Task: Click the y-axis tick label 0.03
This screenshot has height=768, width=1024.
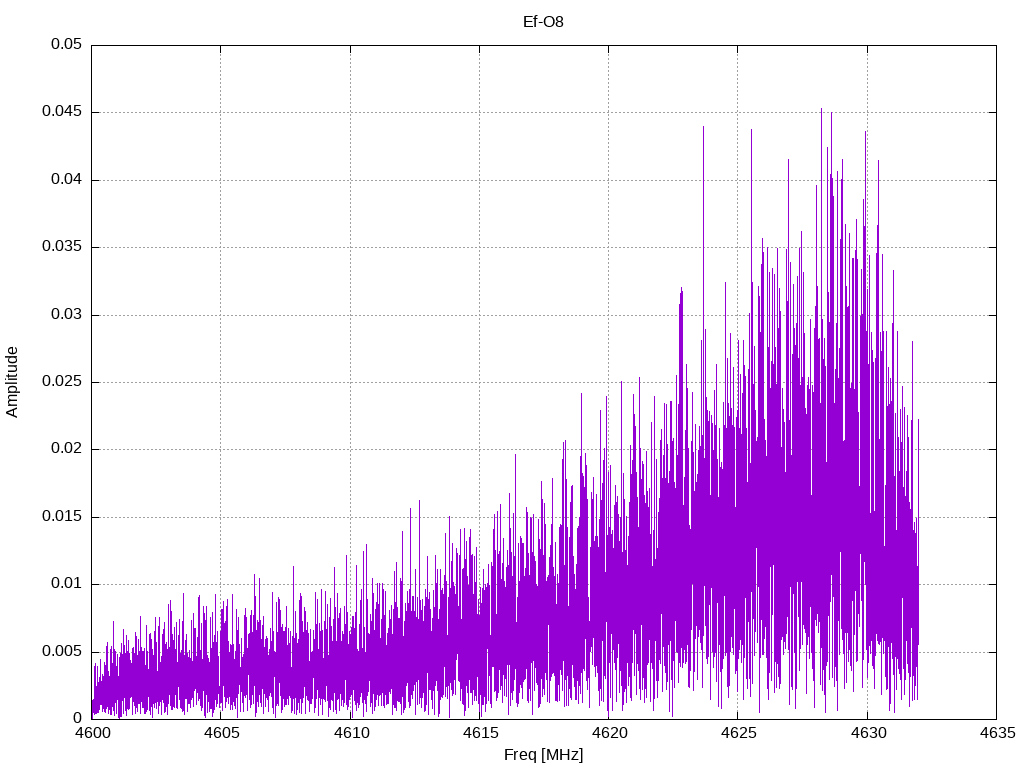Action: [67, 314]
